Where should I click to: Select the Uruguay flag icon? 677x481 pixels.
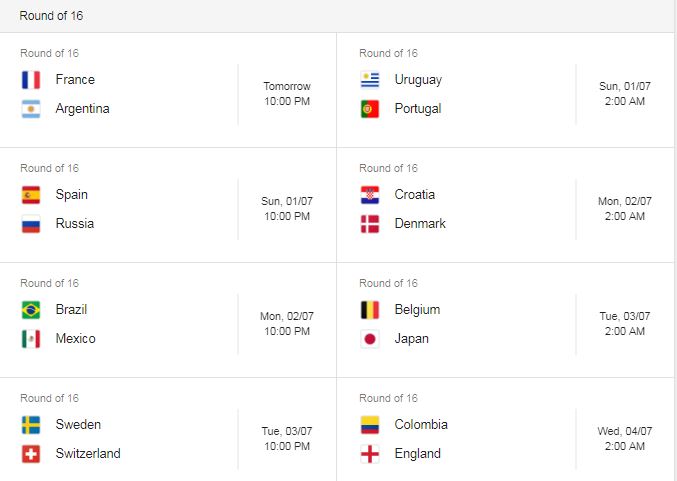pos(370,80)
